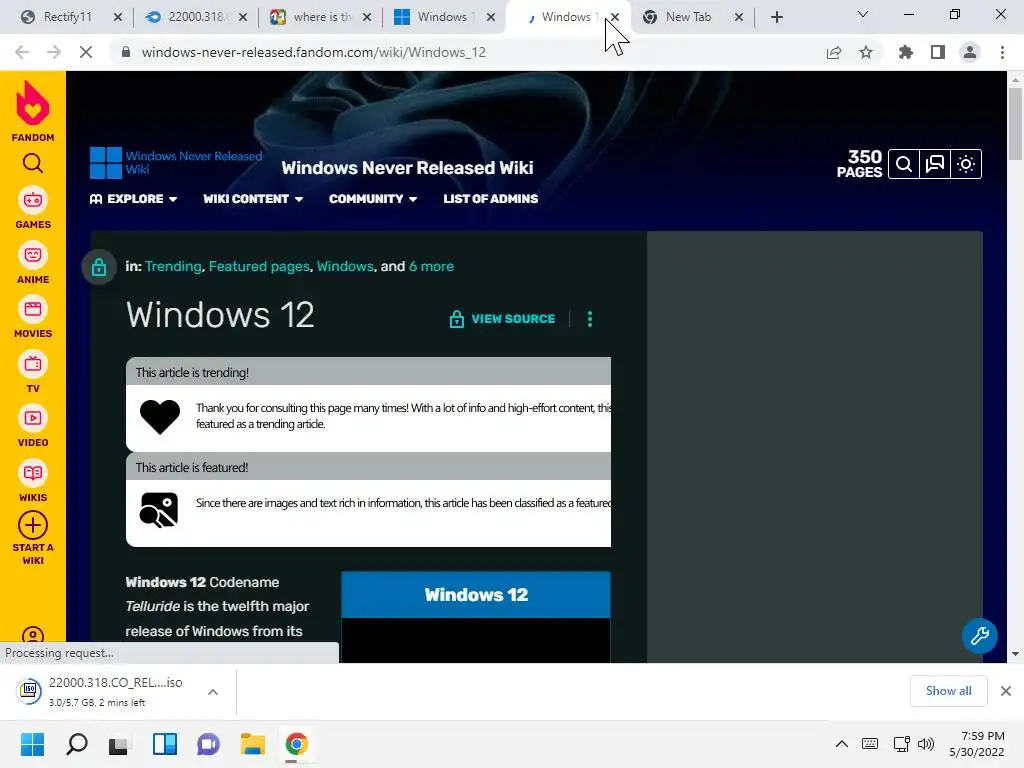This screenshot has height=768, width=1024.
Task: Switch to the New Tab tab
Action: pos(688,17)
